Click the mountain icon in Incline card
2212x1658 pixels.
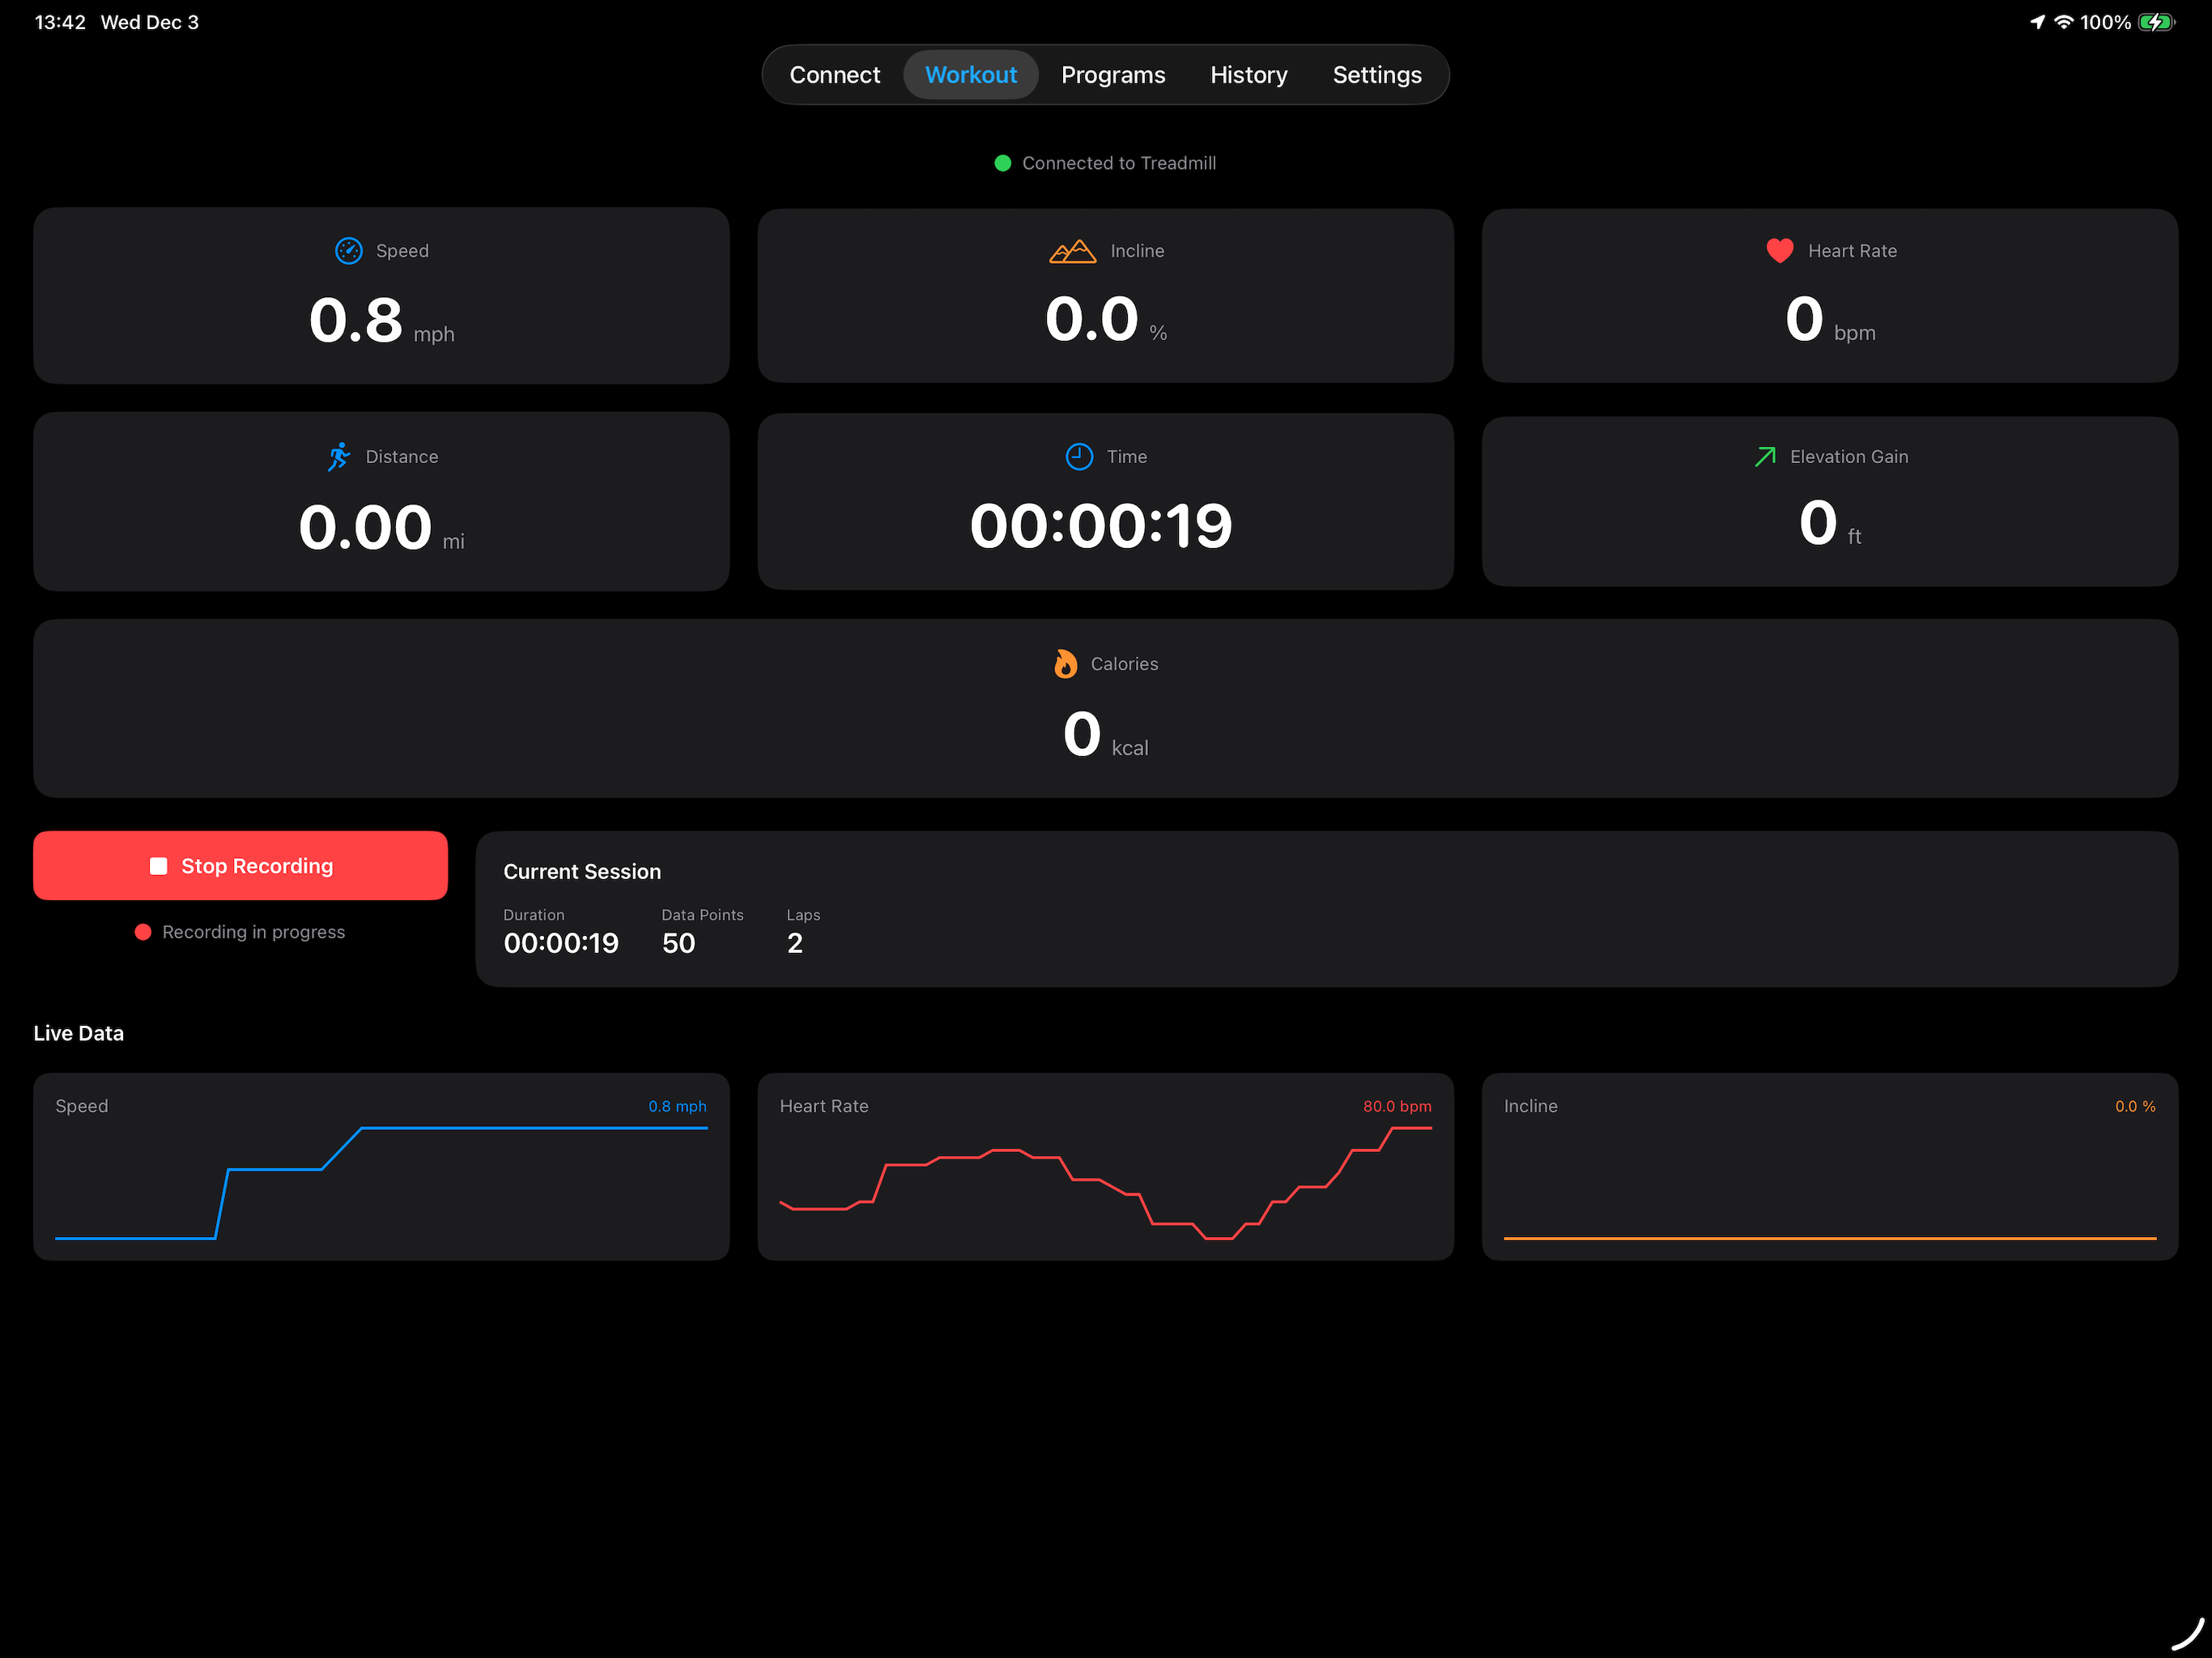[x=1072, y=251]
